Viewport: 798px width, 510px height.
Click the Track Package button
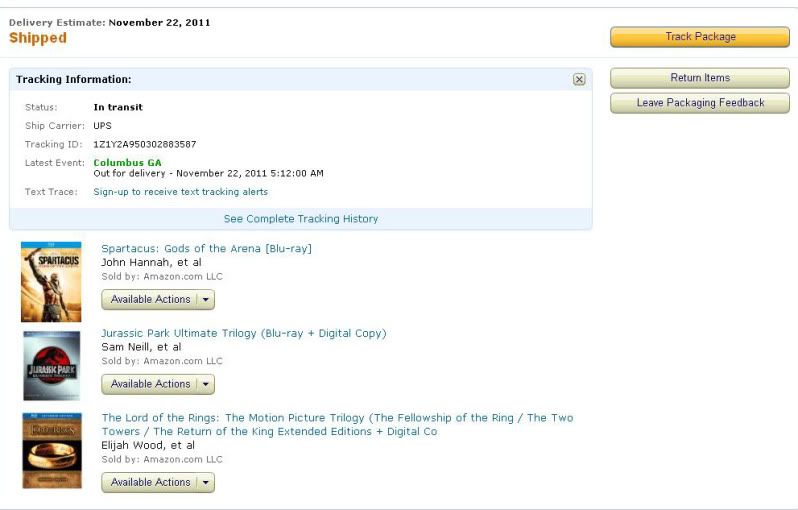point(700,37)
